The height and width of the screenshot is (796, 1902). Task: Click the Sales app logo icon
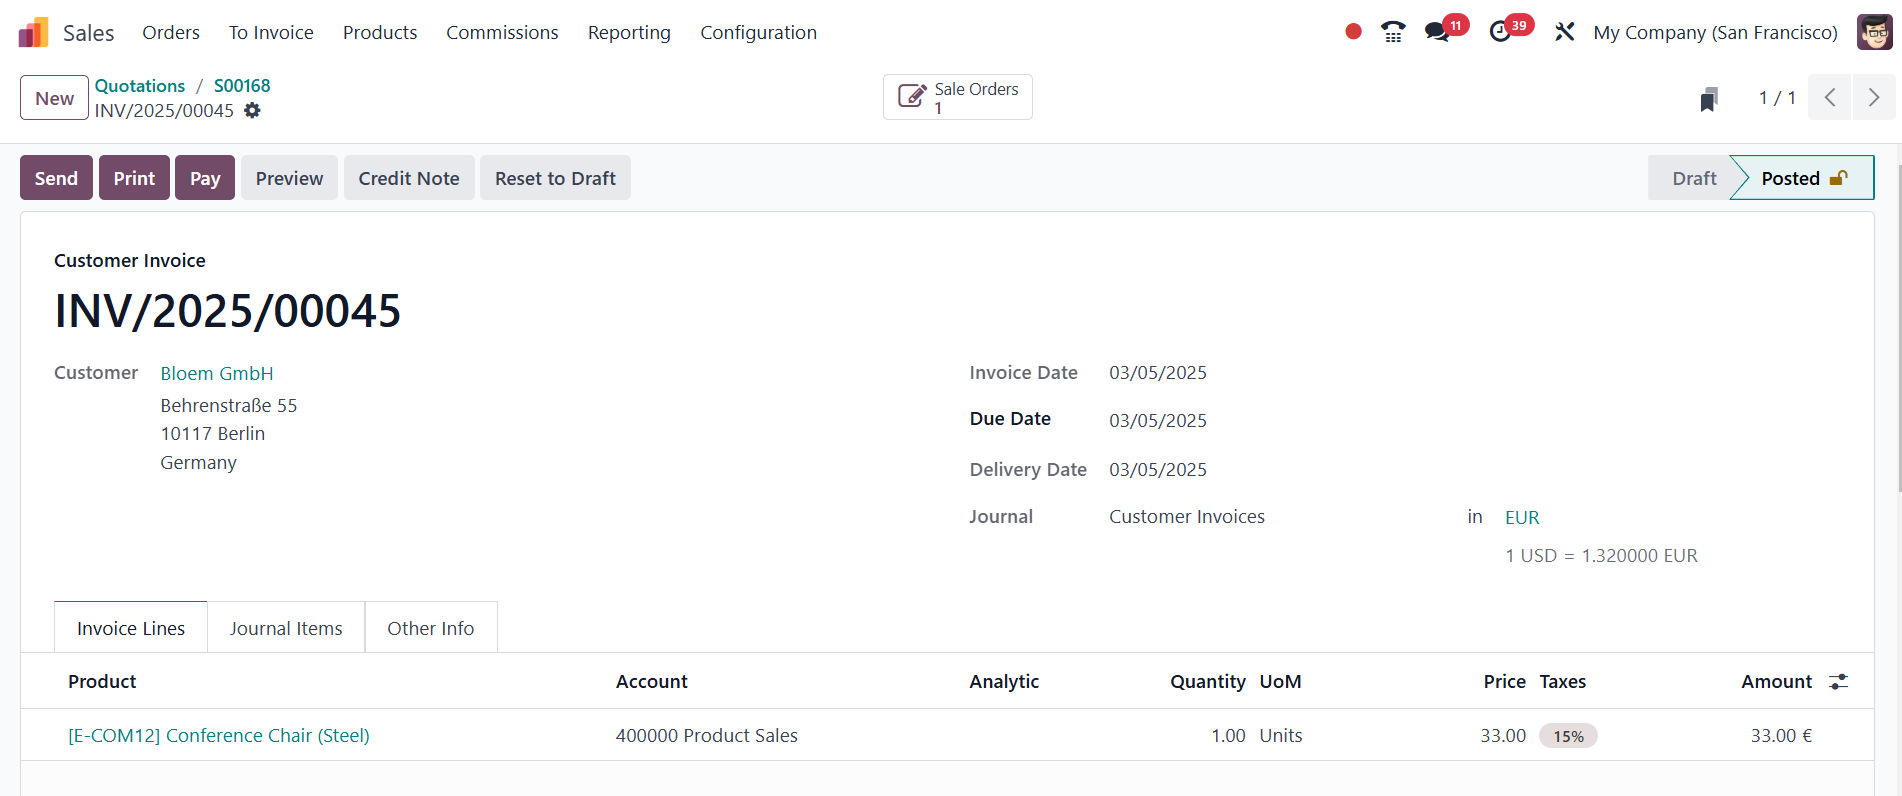(33, 33)
